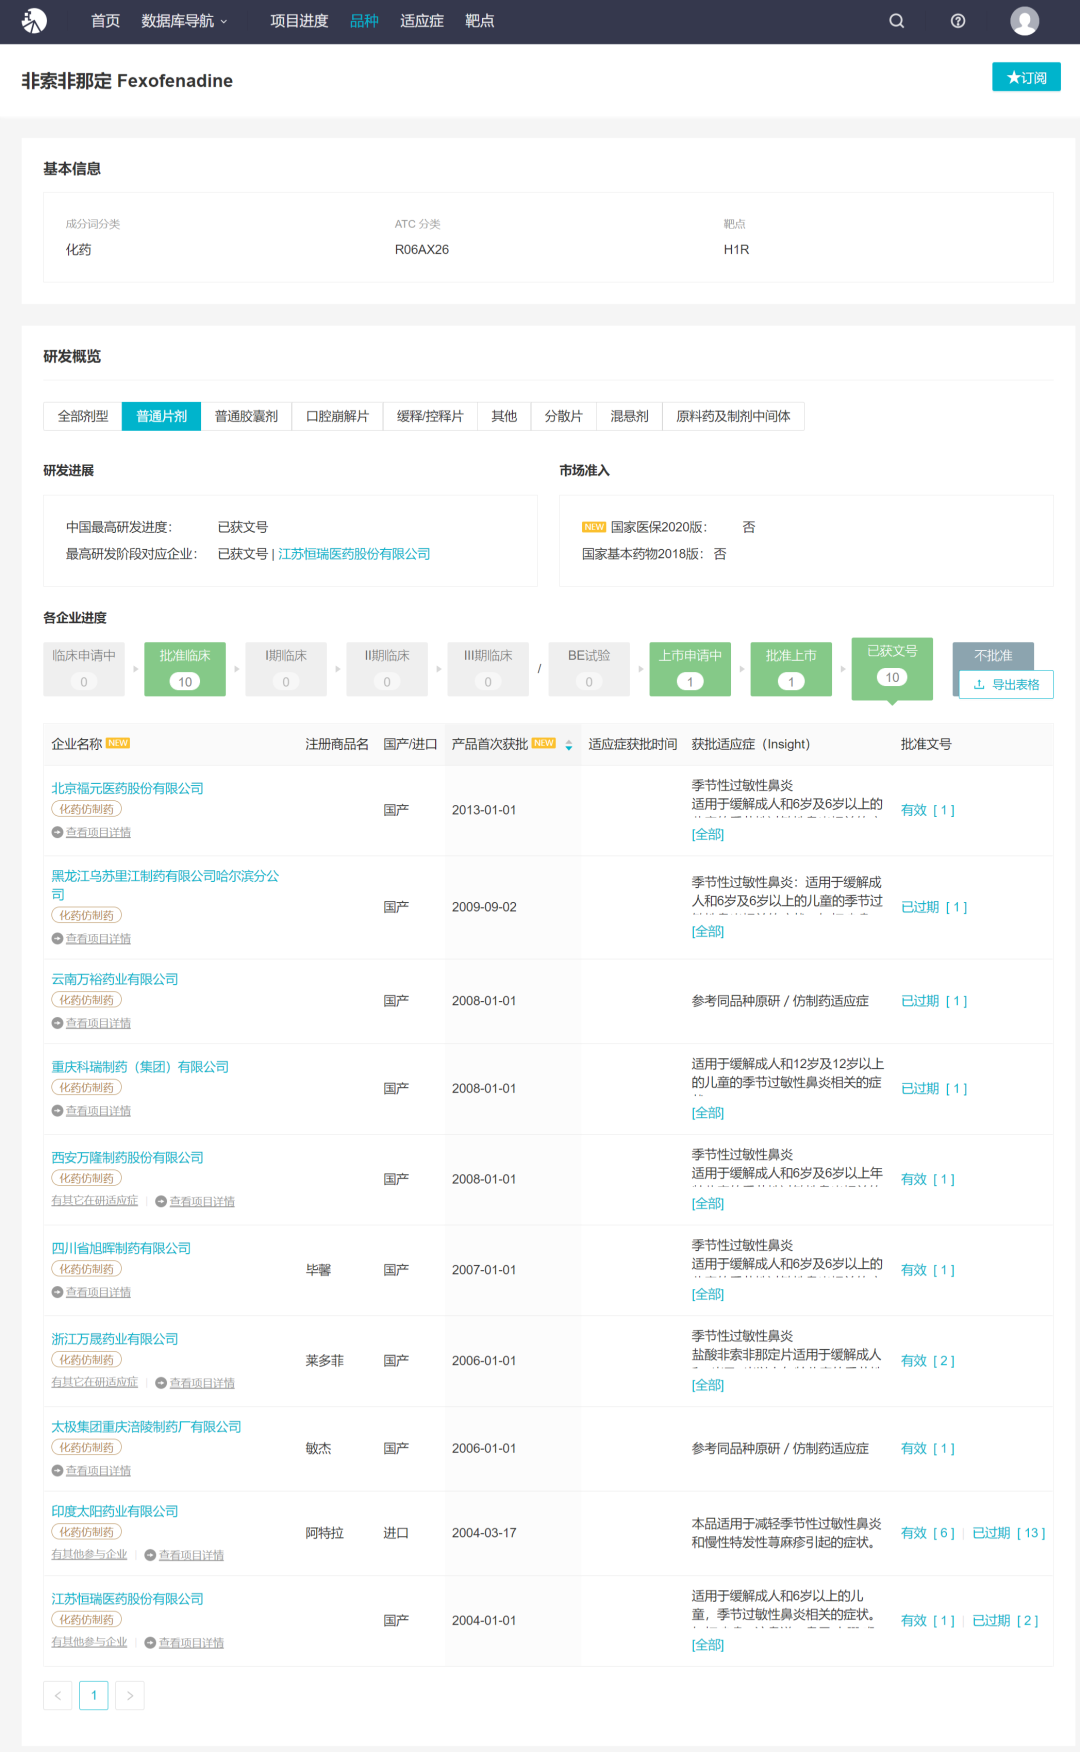Open 浙江万晟药业有限公司 company link

click(x=115, y=1339)
